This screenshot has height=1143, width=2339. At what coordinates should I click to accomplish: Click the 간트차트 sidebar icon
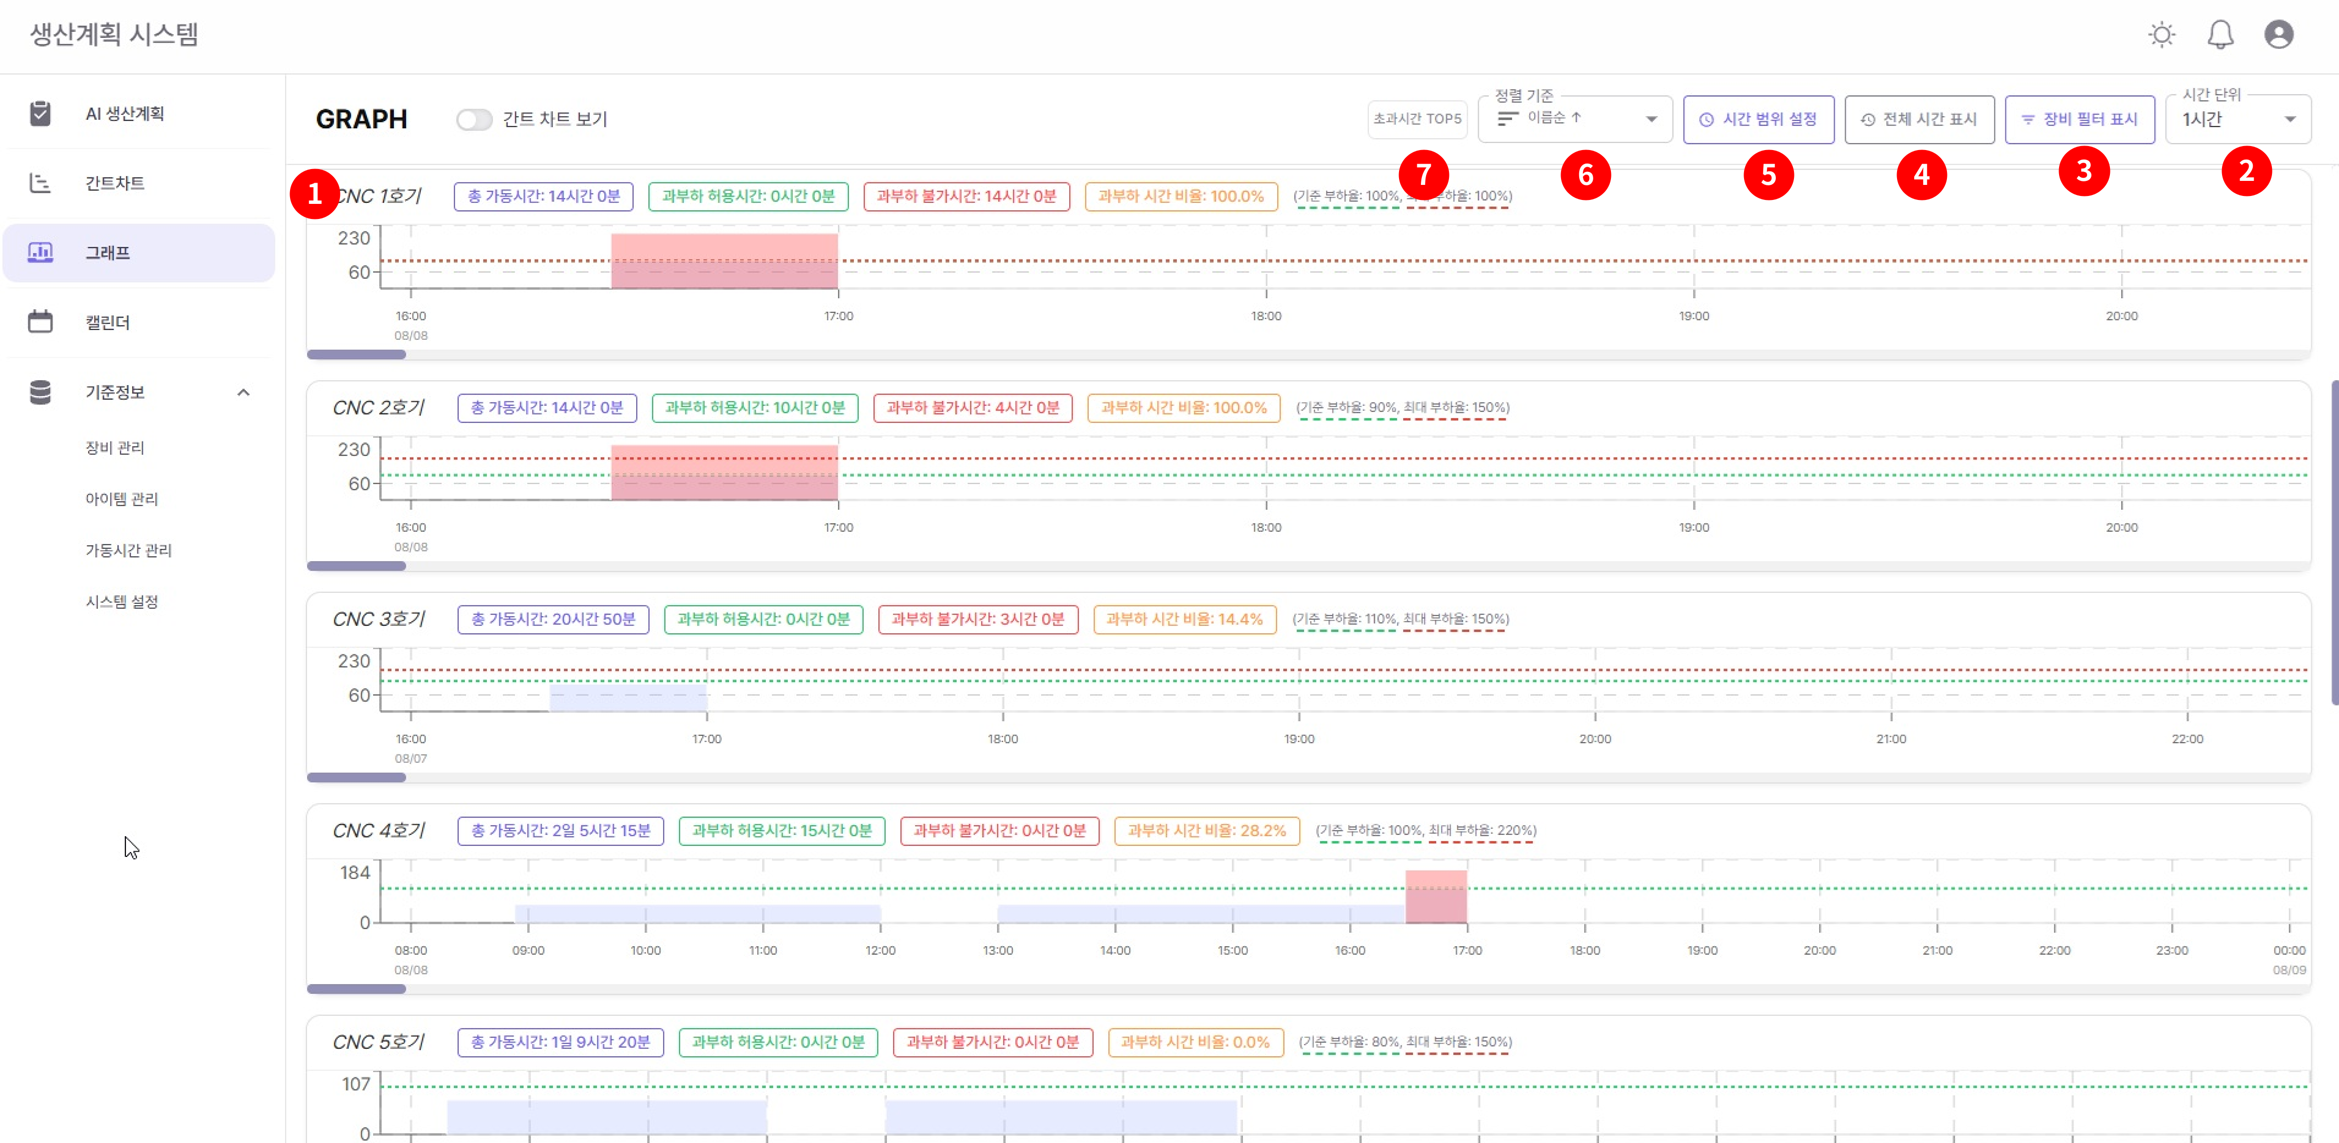coord(40,183)
